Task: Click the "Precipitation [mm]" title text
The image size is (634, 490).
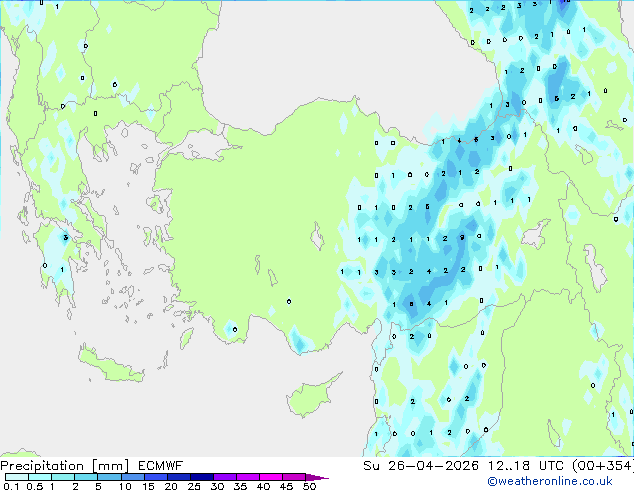Action: 64,466
